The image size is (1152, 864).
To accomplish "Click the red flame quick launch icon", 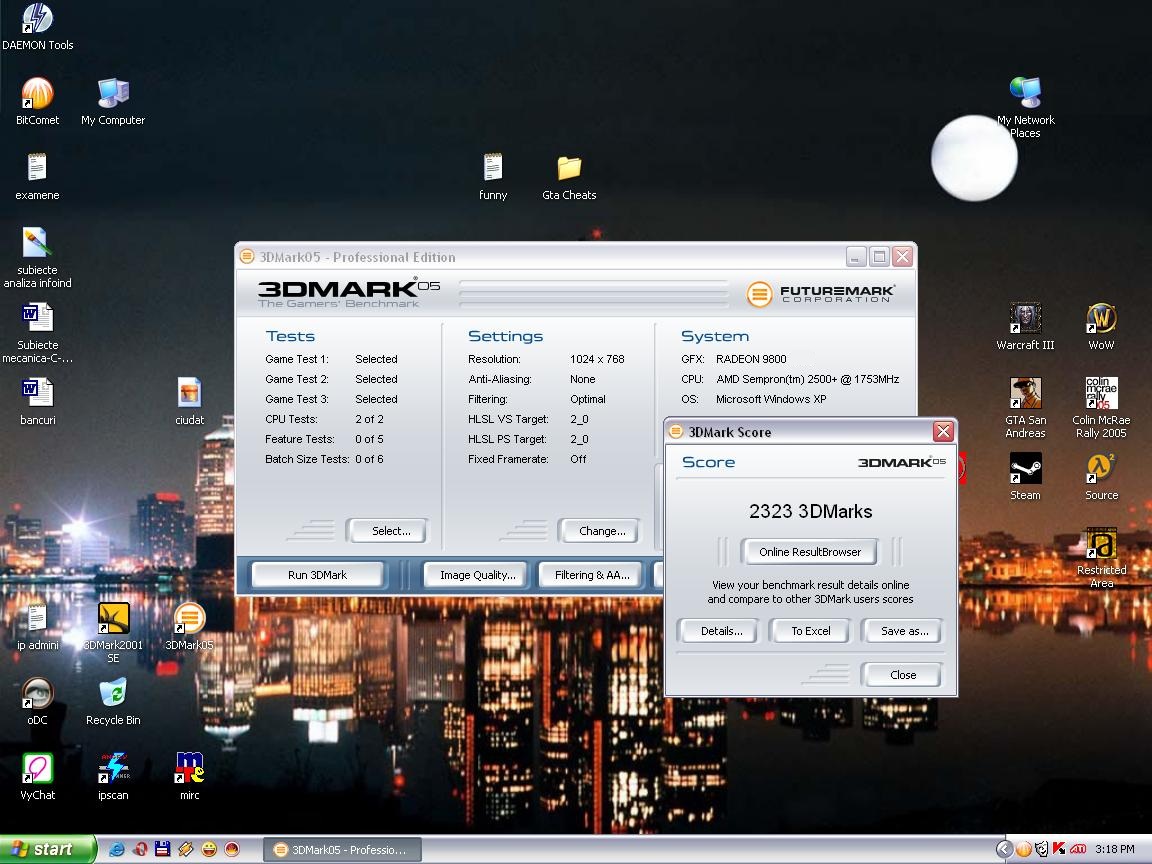I will tap(232, 849).
